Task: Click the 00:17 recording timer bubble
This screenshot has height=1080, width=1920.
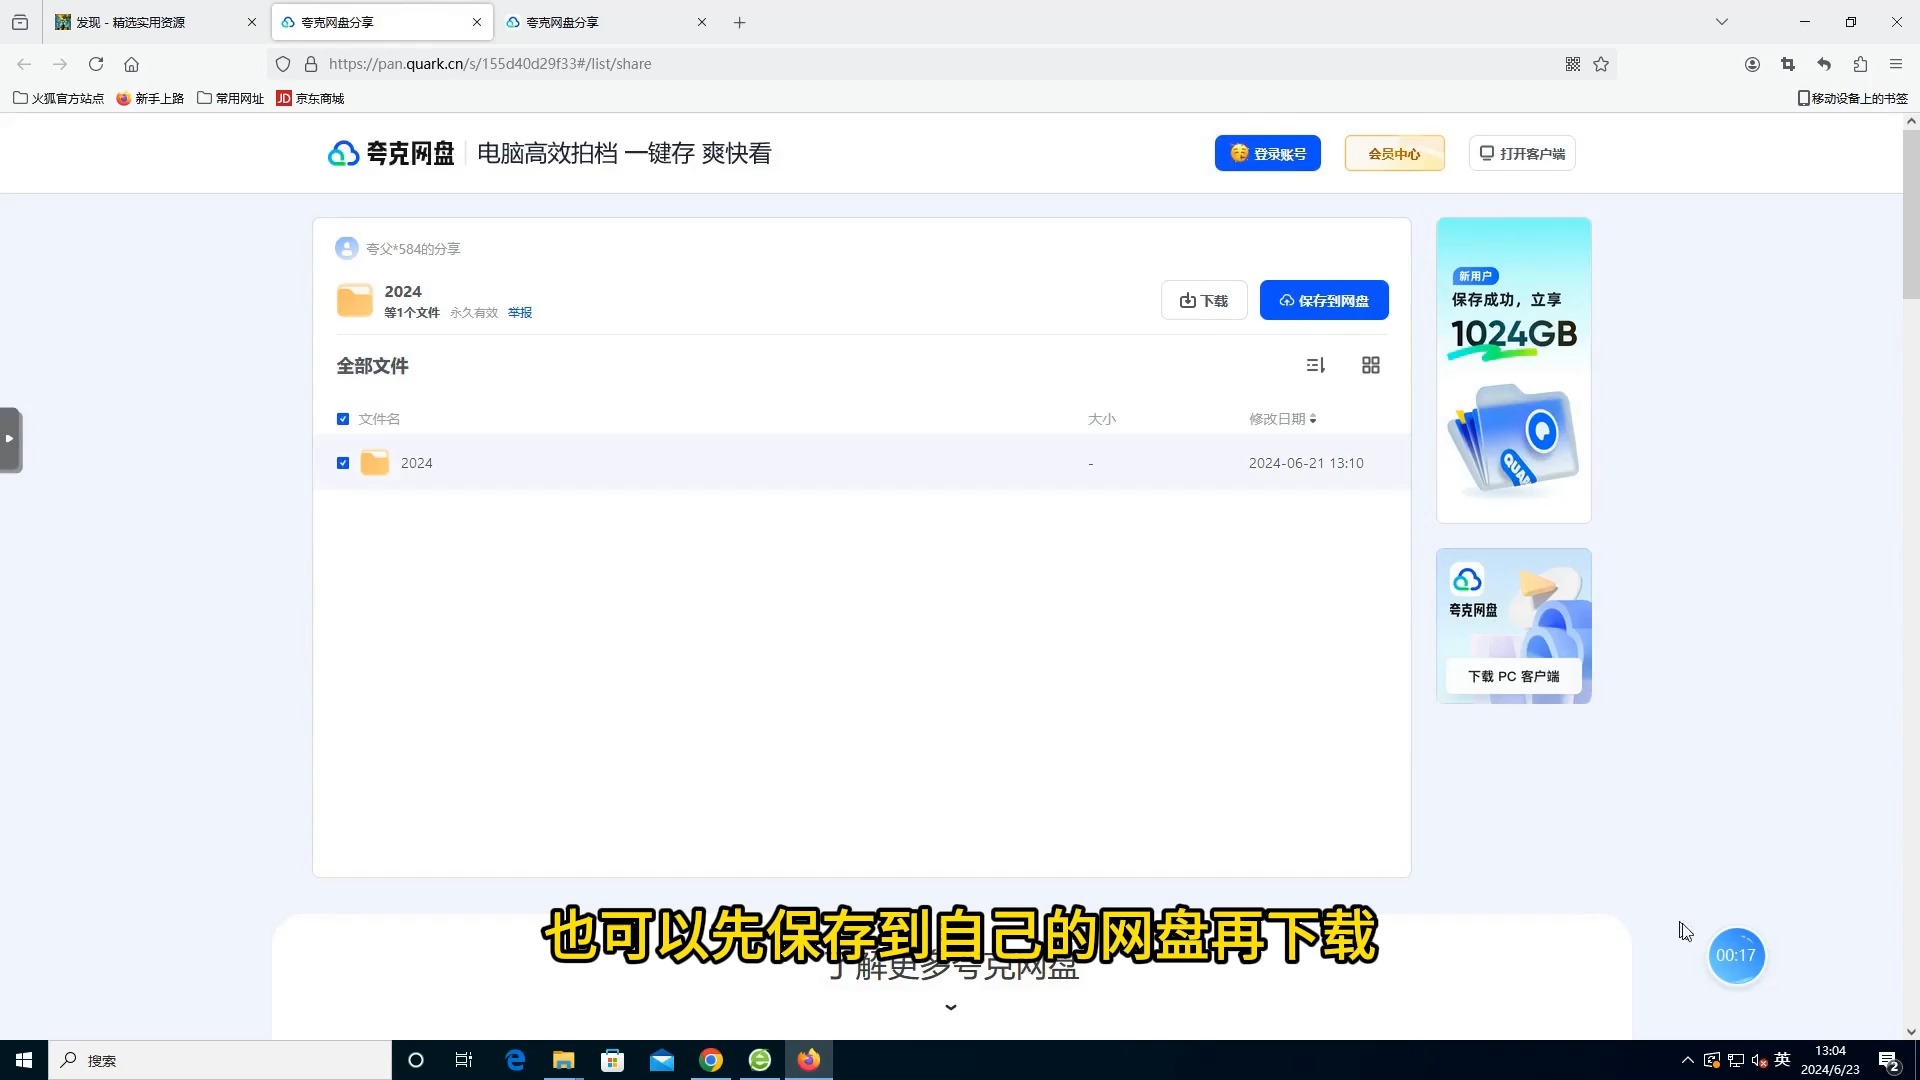Action: pos(1736,955)
